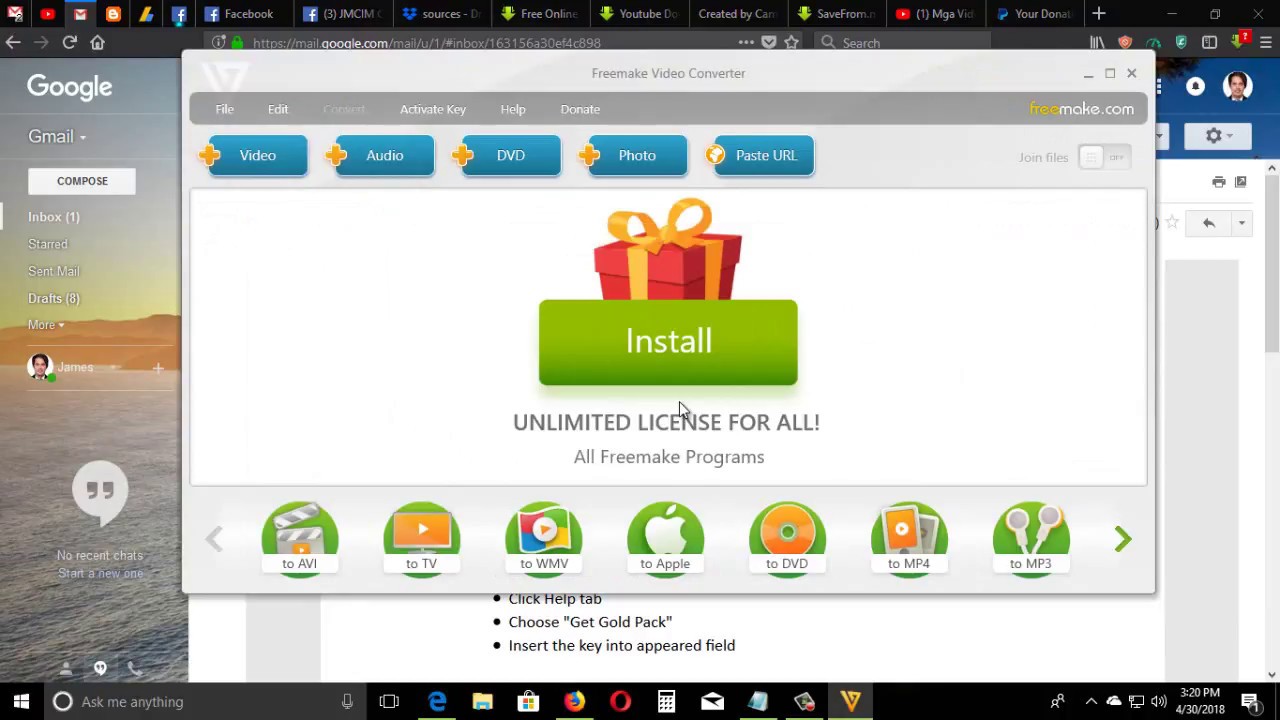The width and height of the screenshot is (1280, 720).
Task: Open the Donate menu item
Action: coord(580,109)
